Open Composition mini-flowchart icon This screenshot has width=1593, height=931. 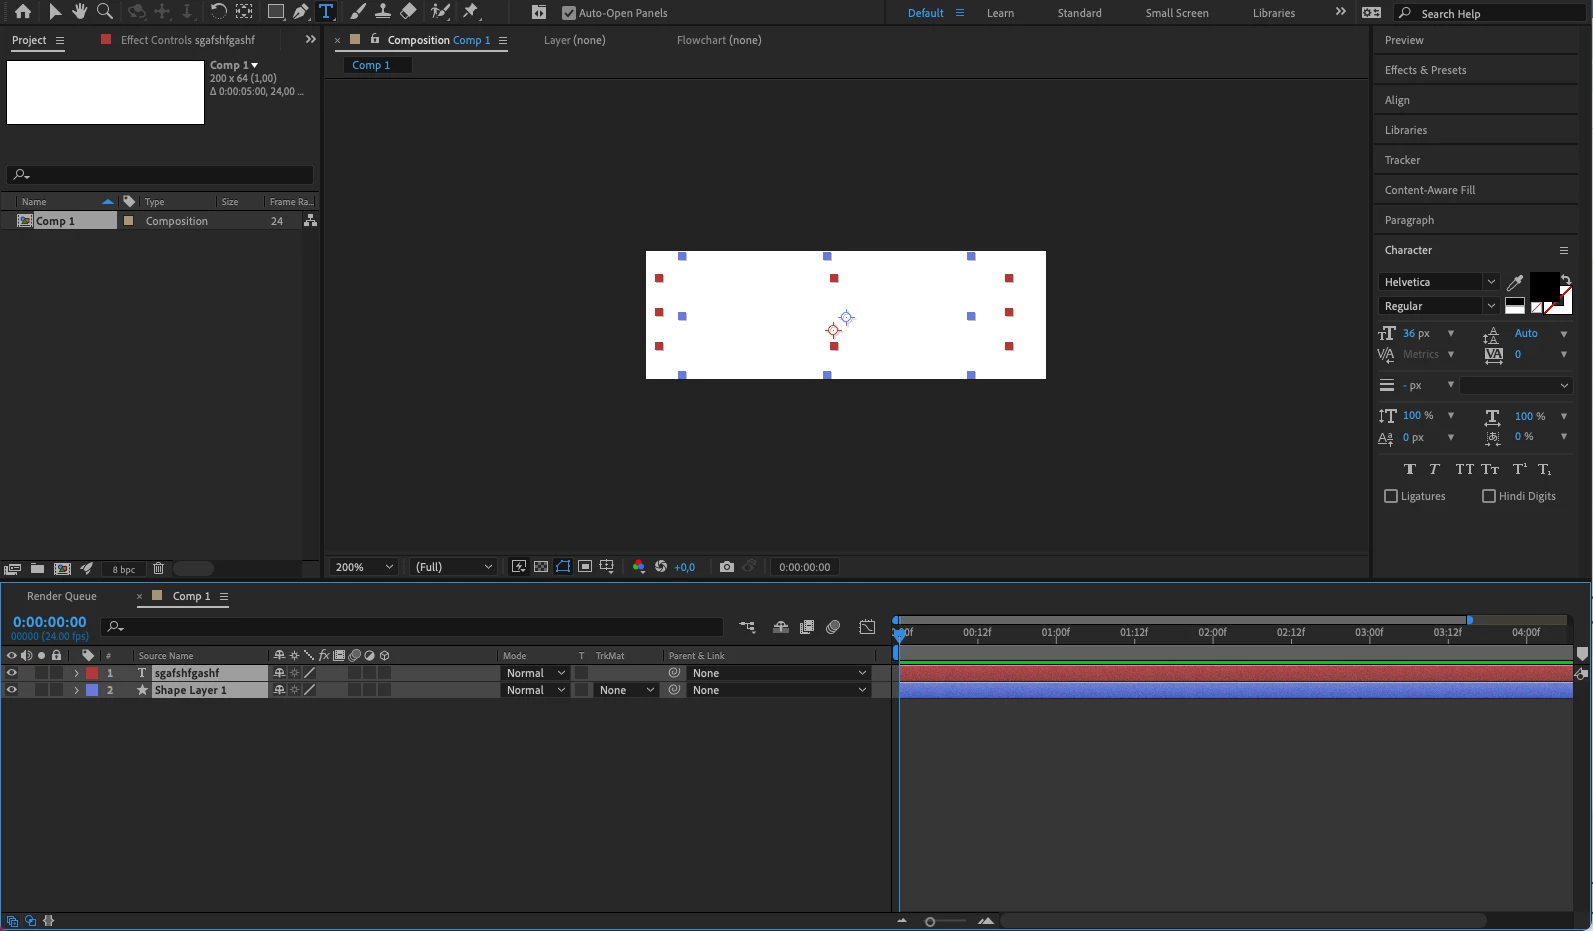(x=747, y=627)
